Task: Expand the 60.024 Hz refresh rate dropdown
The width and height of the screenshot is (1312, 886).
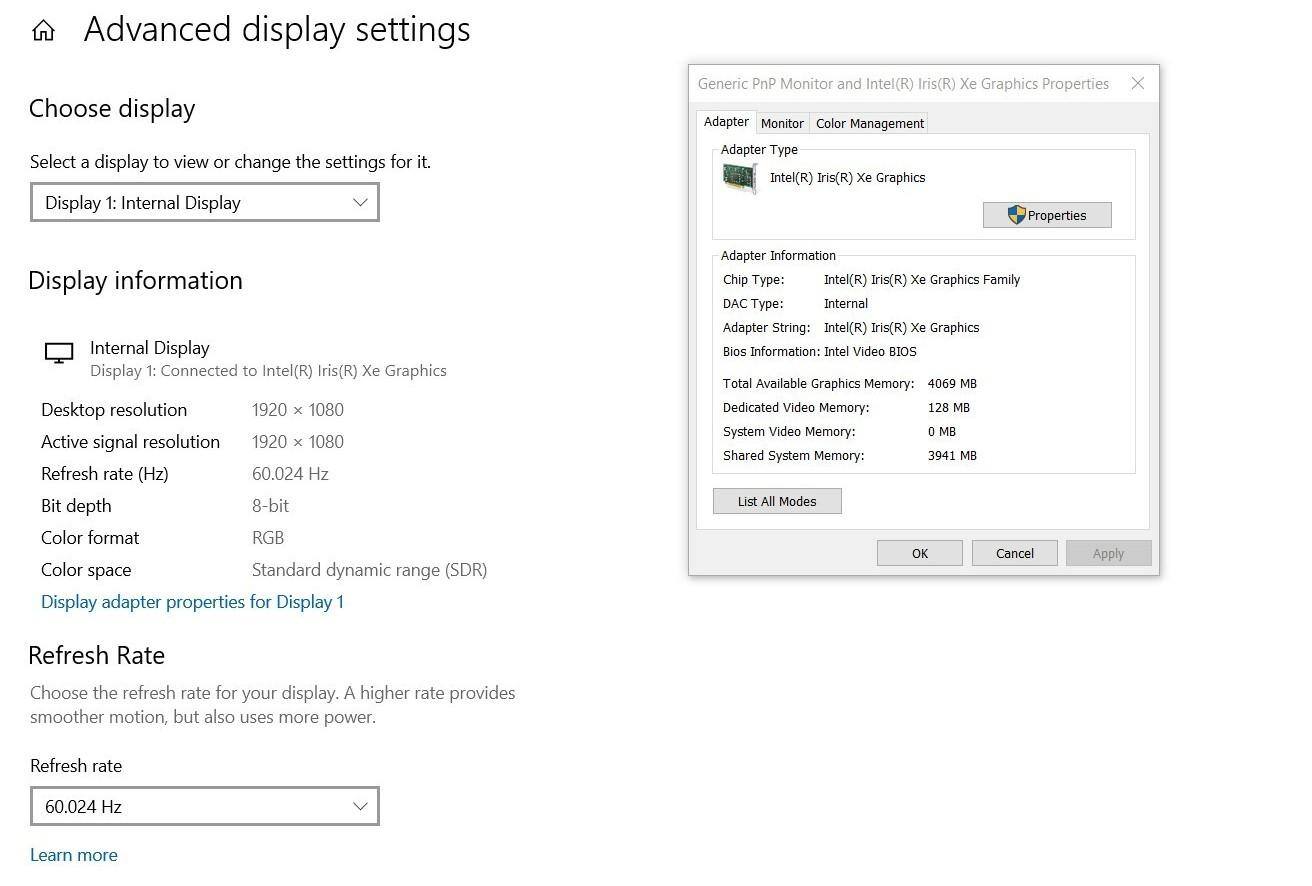Action: tap(205, 807)
